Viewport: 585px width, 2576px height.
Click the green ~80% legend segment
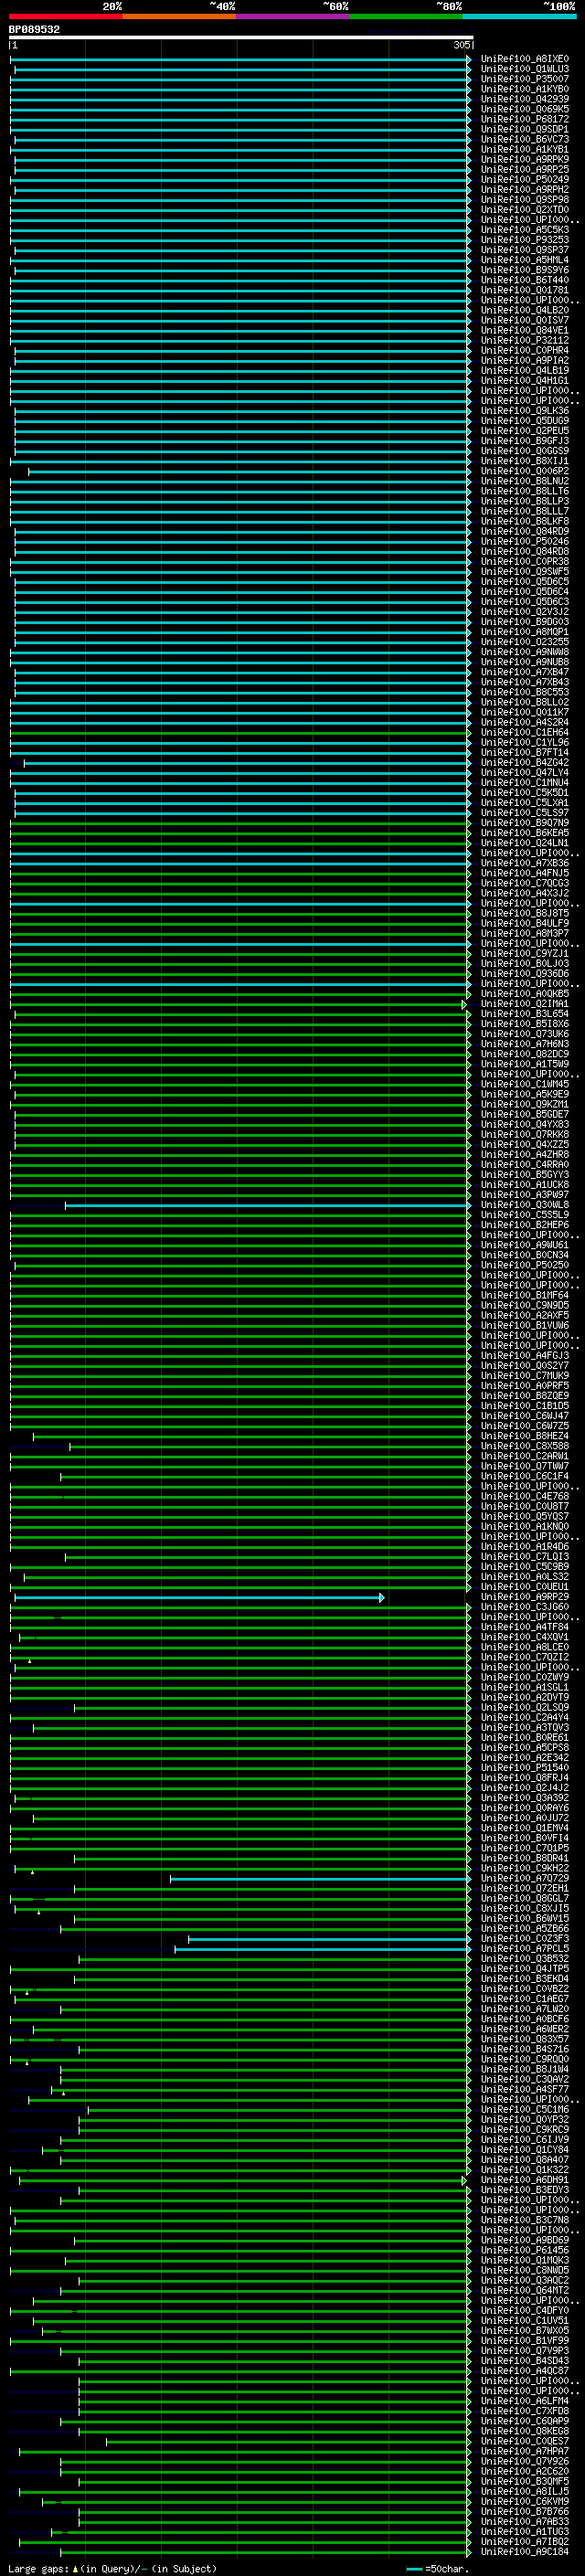click(x=406, y=16)
